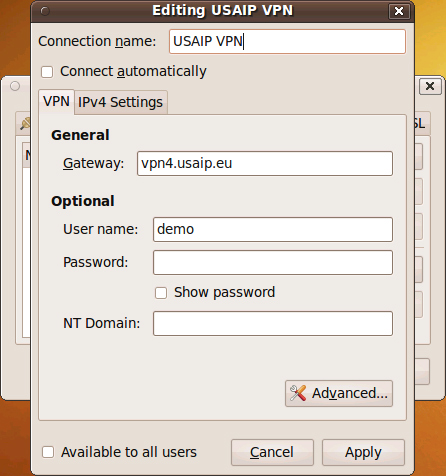Focus the Connection name field

287,42
